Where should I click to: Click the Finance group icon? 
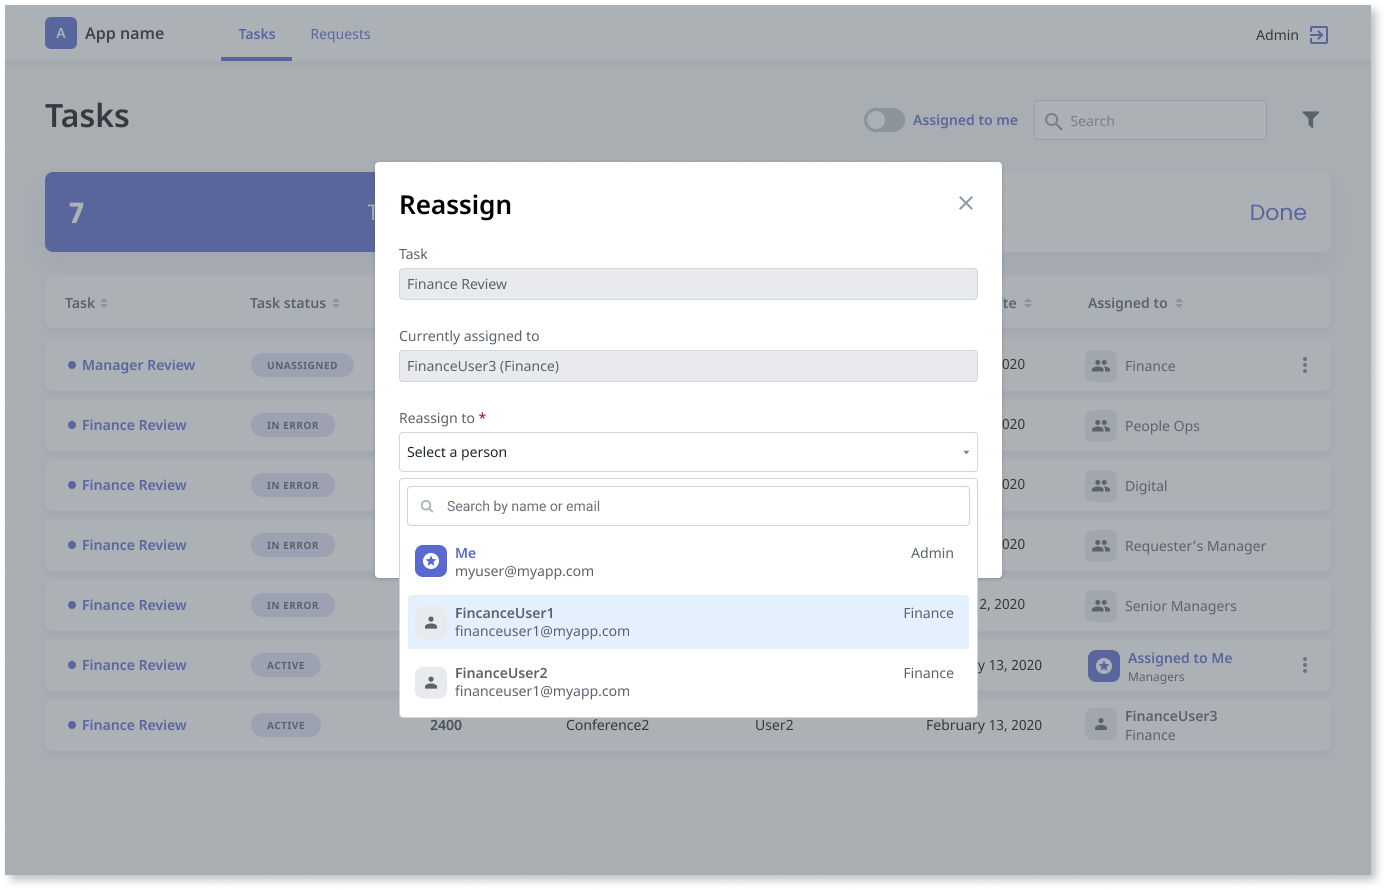point(1101,365)
